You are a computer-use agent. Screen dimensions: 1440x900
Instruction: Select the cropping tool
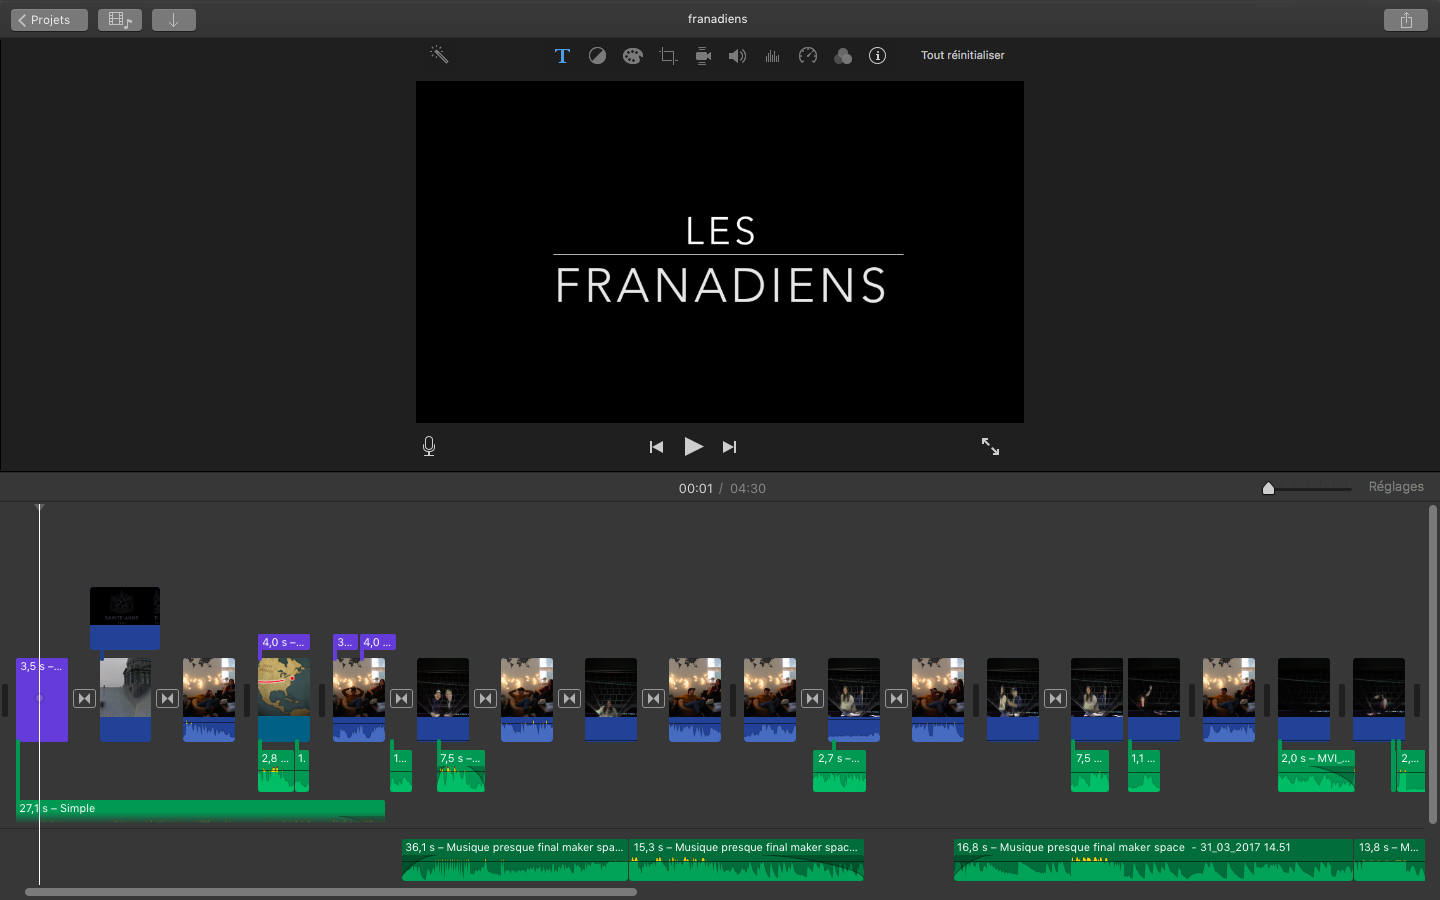(x=667, y=55)
